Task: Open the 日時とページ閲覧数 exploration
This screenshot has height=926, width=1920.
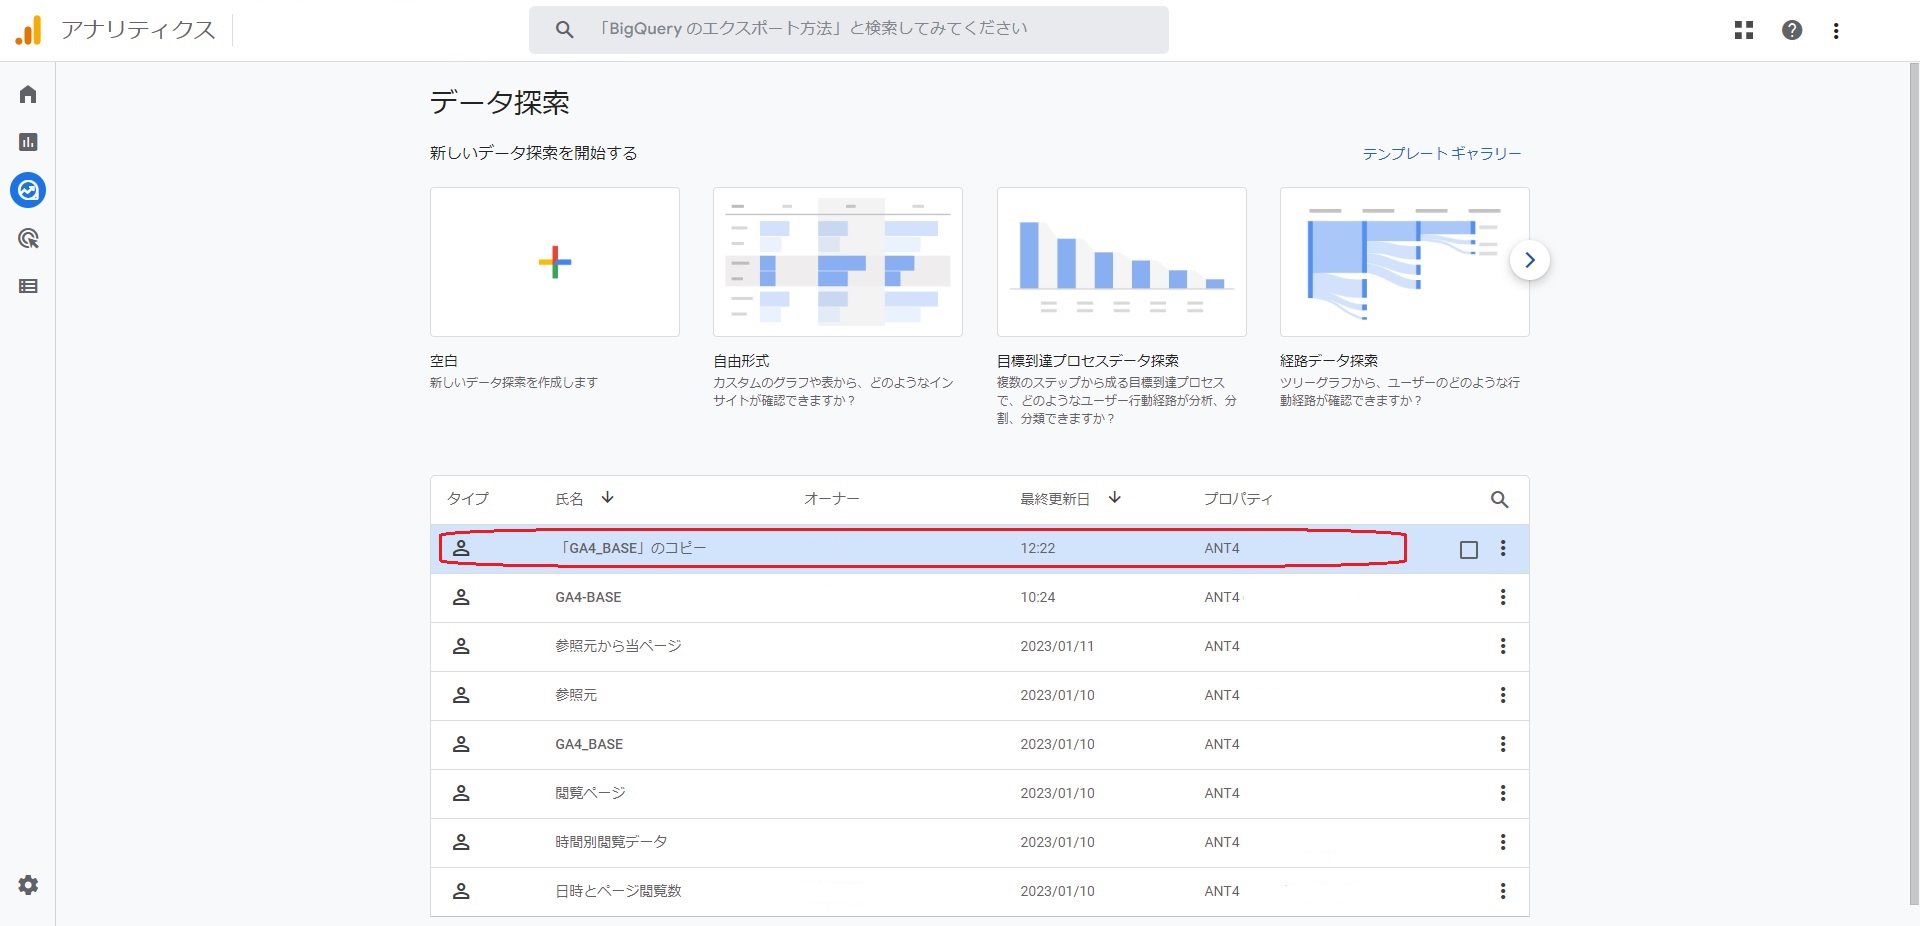Action: click(618, 891)
